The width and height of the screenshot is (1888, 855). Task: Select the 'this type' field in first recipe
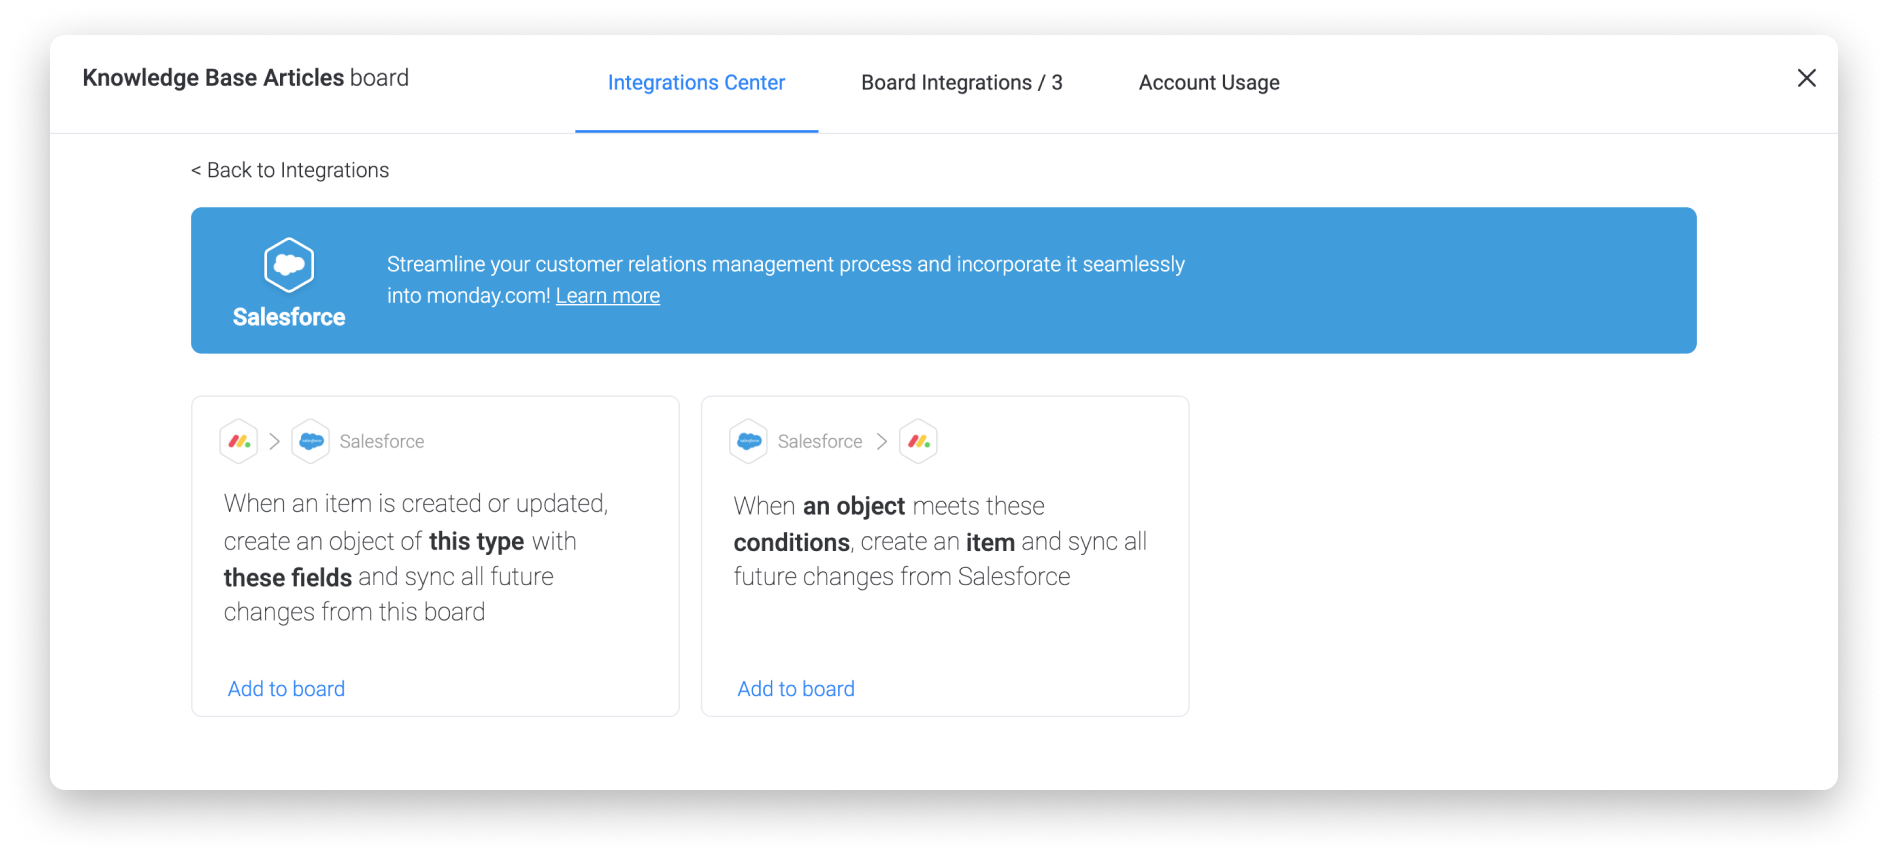point(476,541)
